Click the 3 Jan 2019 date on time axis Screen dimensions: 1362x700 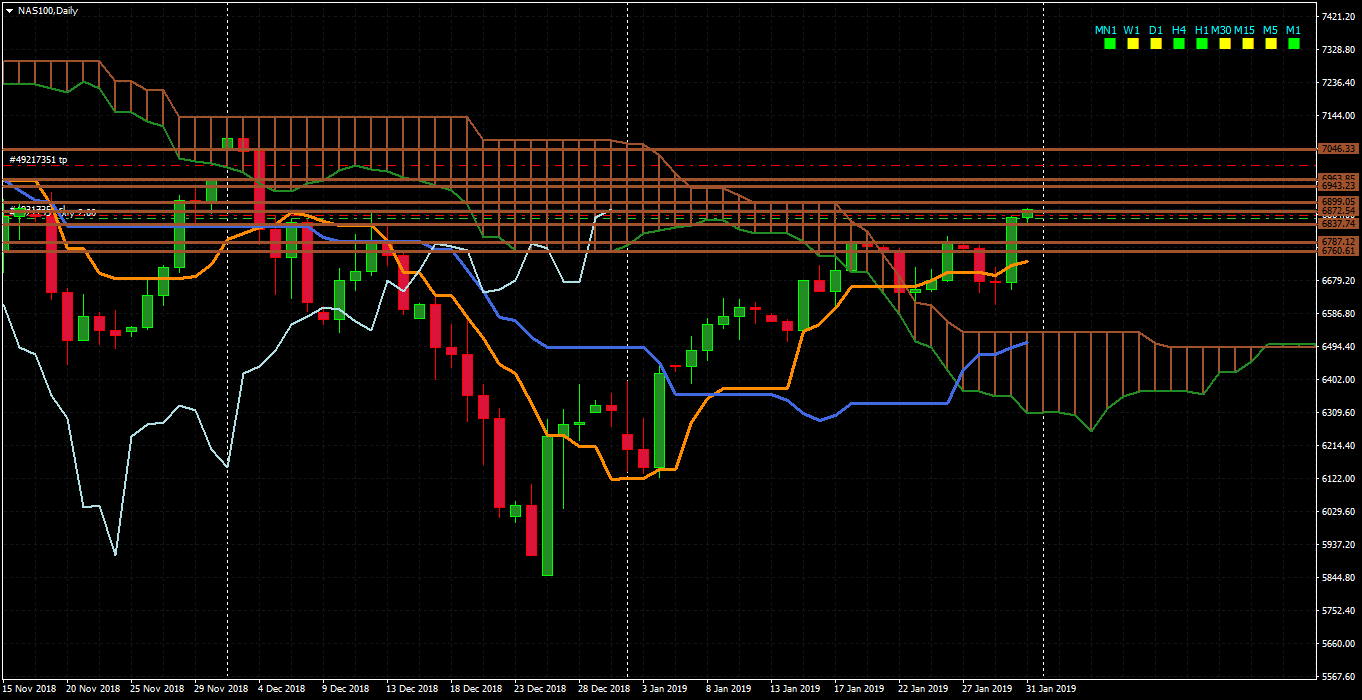coord(664,689)
